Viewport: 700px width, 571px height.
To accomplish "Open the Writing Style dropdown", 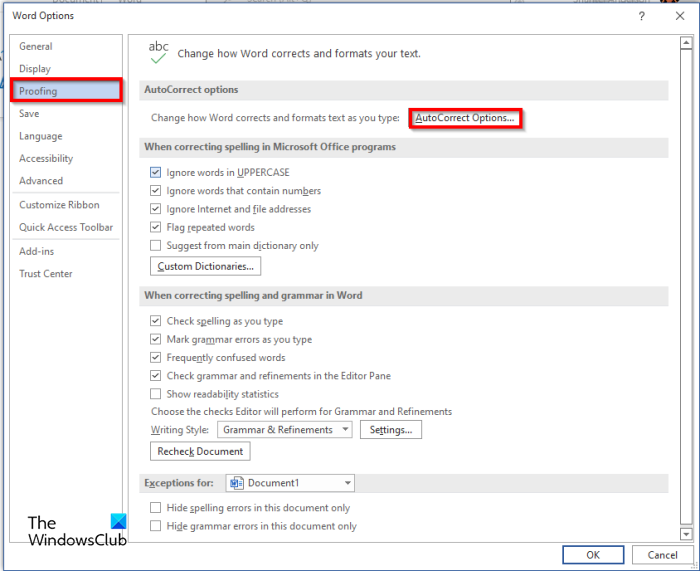I will [x=285, y=429].
